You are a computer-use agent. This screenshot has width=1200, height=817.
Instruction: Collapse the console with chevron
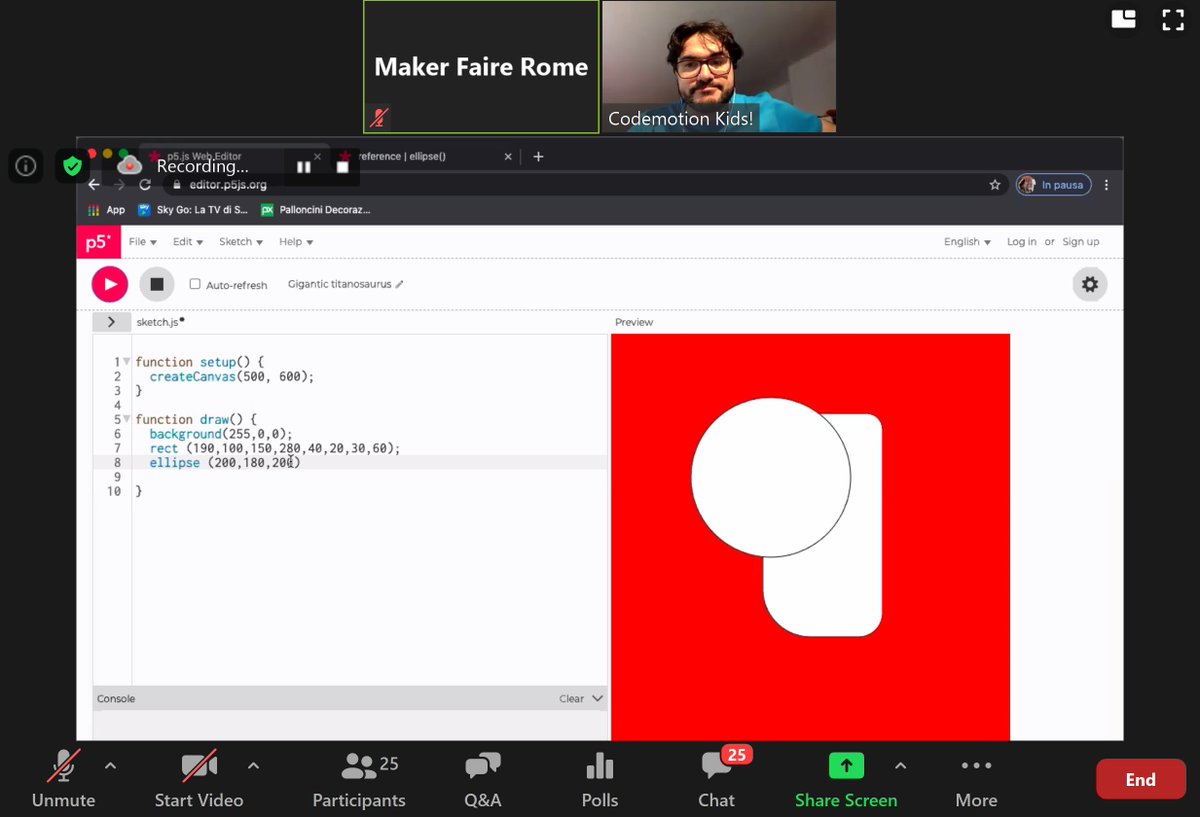tap(598, 699)
